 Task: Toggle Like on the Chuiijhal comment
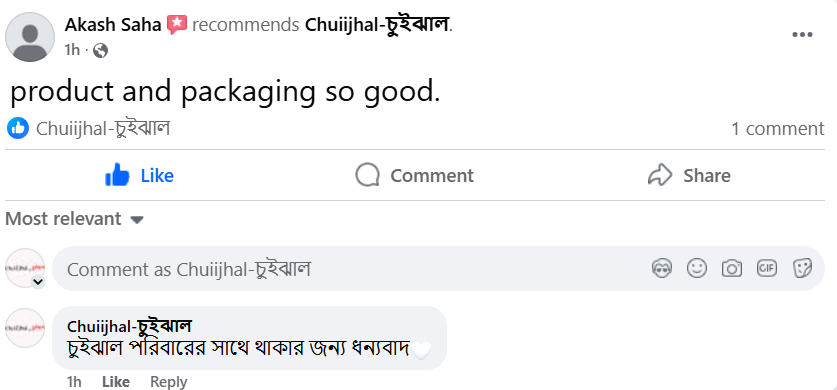point(116,381)
